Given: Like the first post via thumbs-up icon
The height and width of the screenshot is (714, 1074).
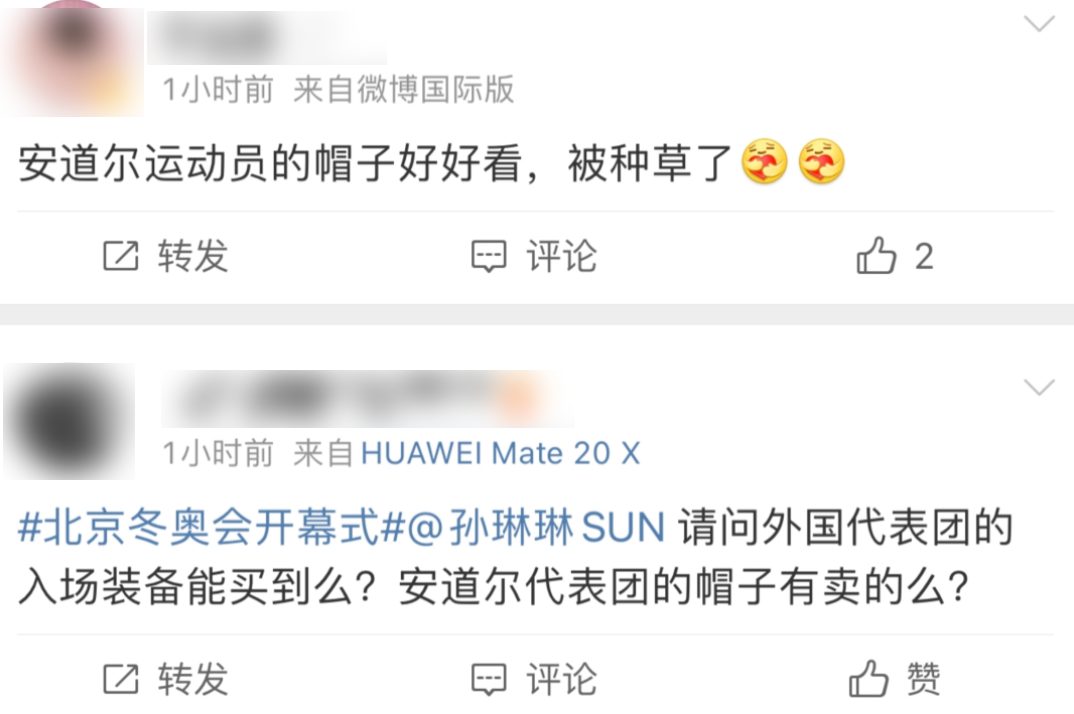Looking at the screenshot, I should (x=876, y=255).
